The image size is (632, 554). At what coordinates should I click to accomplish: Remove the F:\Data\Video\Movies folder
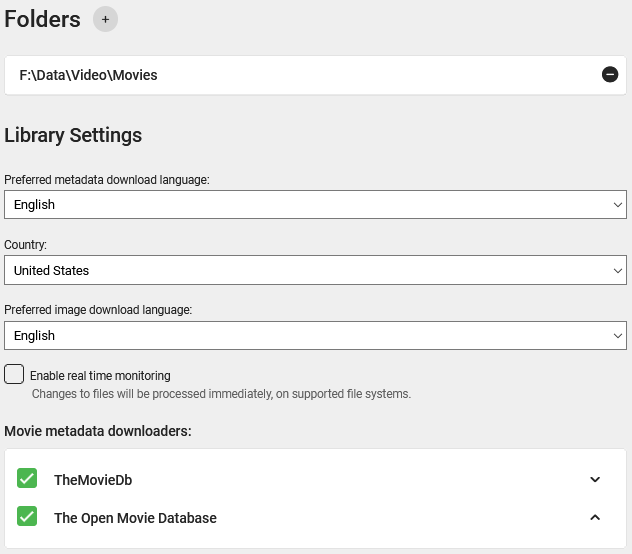609,74
